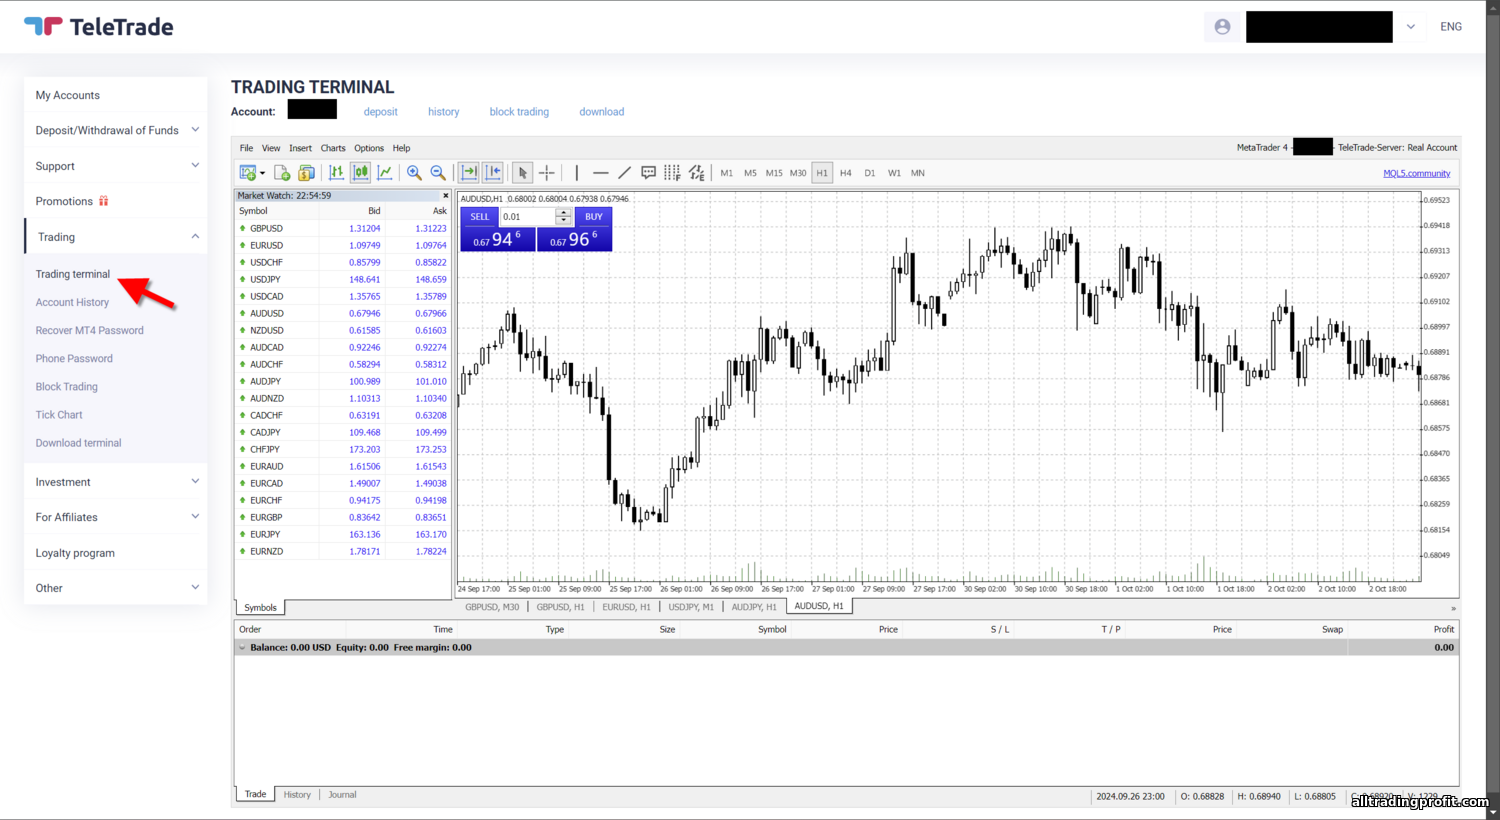Image resolution: width=1500 pixels, height=820 pixels.
Task: Switch chart to line chart view
Action: 385,173
